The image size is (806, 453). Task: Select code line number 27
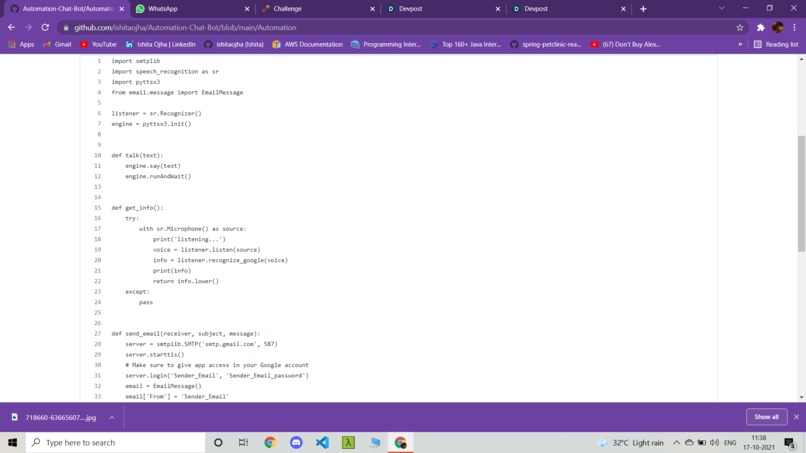[x=98, y=334]
